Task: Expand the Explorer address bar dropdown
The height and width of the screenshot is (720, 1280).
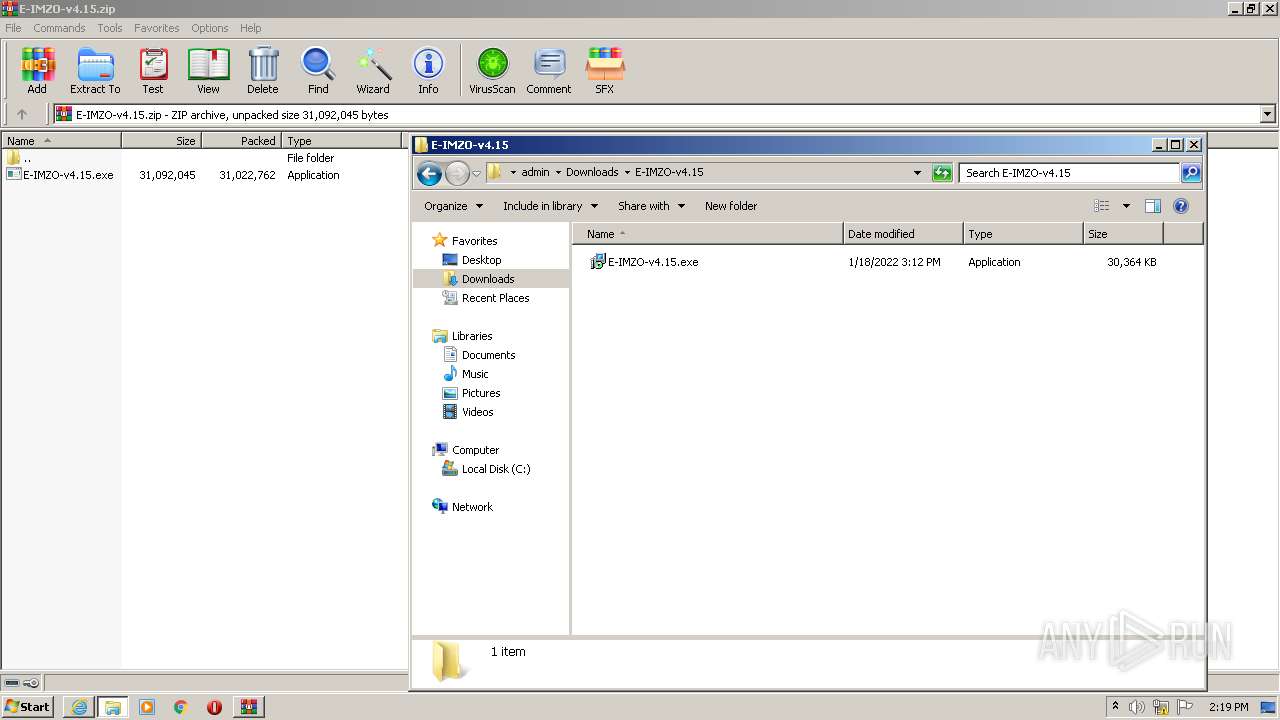Action: click(917, 172)
